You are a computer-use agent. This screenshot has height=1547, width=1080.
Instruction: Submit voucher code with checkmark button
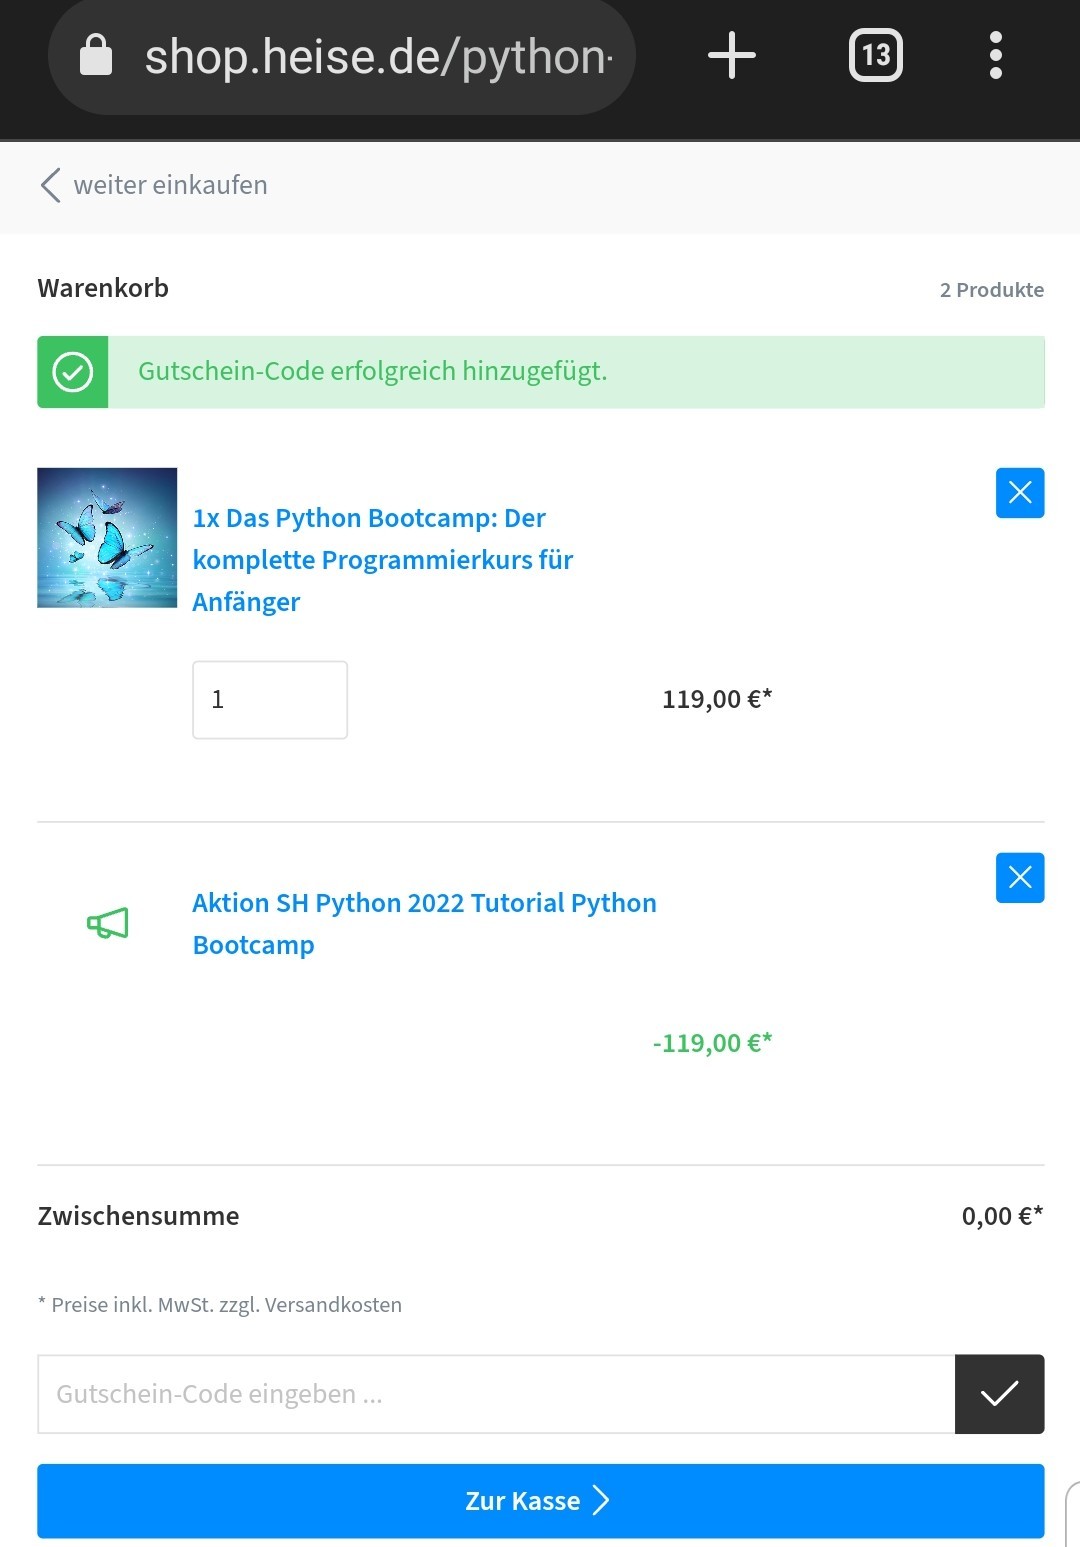click(1000, 1394)
